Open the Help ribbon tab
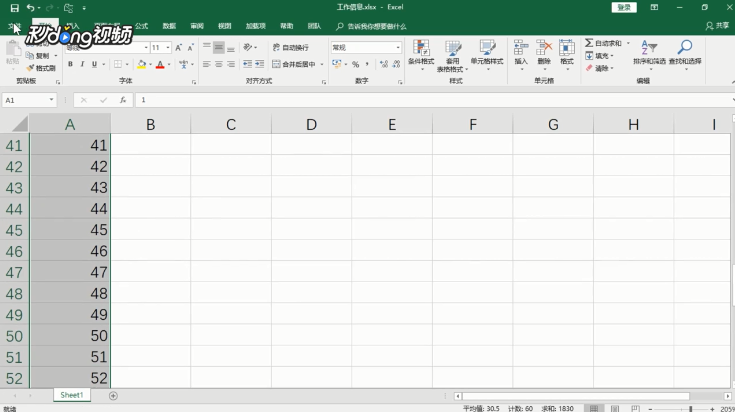This screenshot has height=412, width=735. [x=286, y=26]
